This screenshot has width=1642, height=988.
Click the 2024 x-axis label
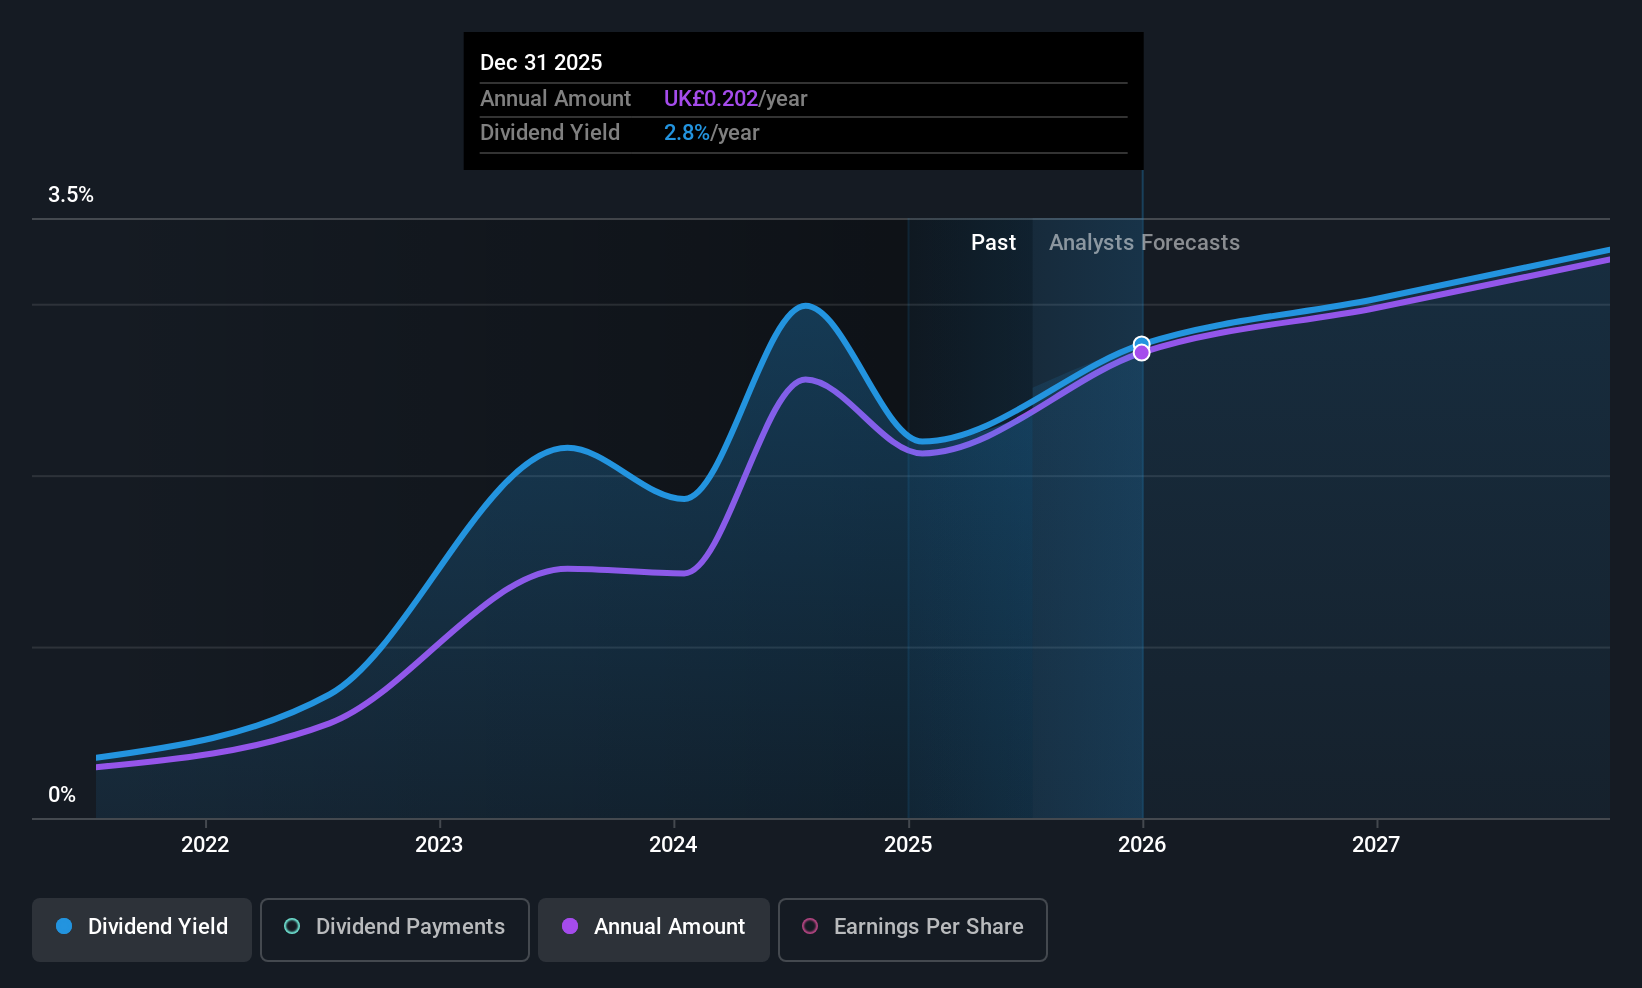pos(673,844)
